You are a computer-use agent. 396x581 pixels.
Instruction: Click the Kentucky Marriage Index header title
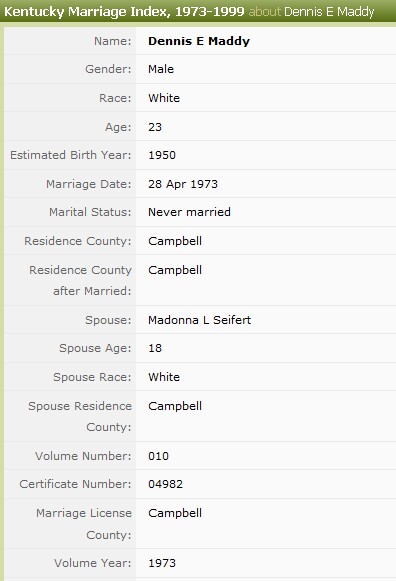pyautogui.click(x=124, y=11)
